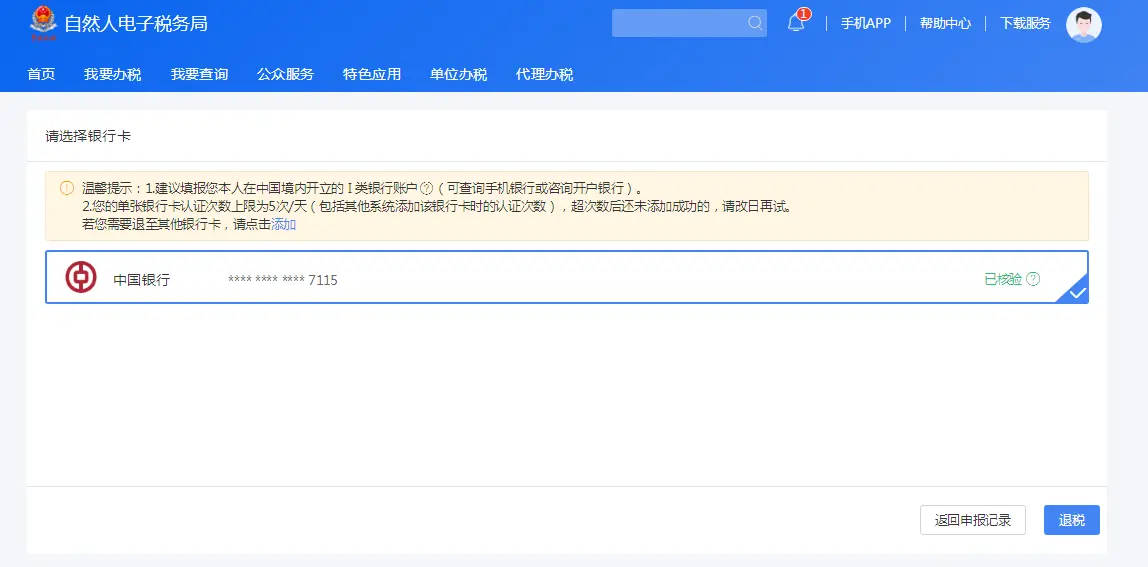
Task: Select the 中国银行 card ending 7115
Action: 567,277
